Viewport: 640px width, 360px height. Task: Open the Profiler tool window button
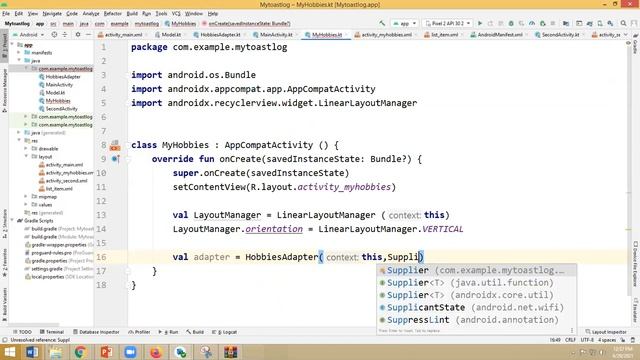tap(139, 332)
